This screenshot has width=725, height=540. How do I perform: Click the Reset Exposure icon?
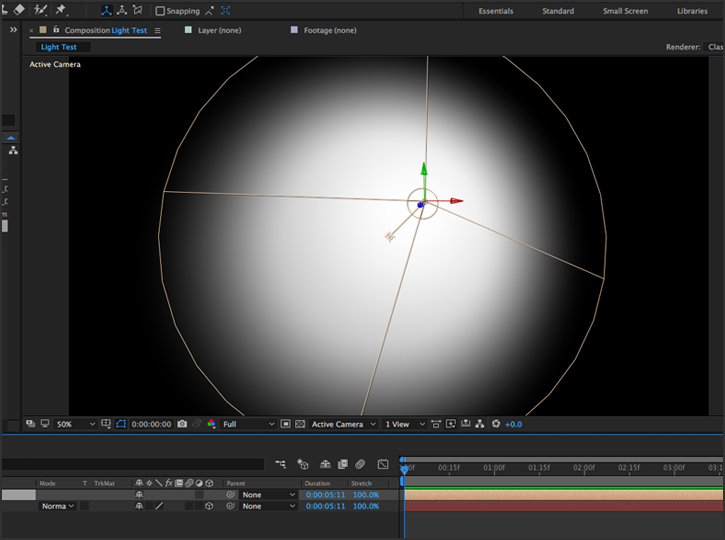tap(496, 424)
